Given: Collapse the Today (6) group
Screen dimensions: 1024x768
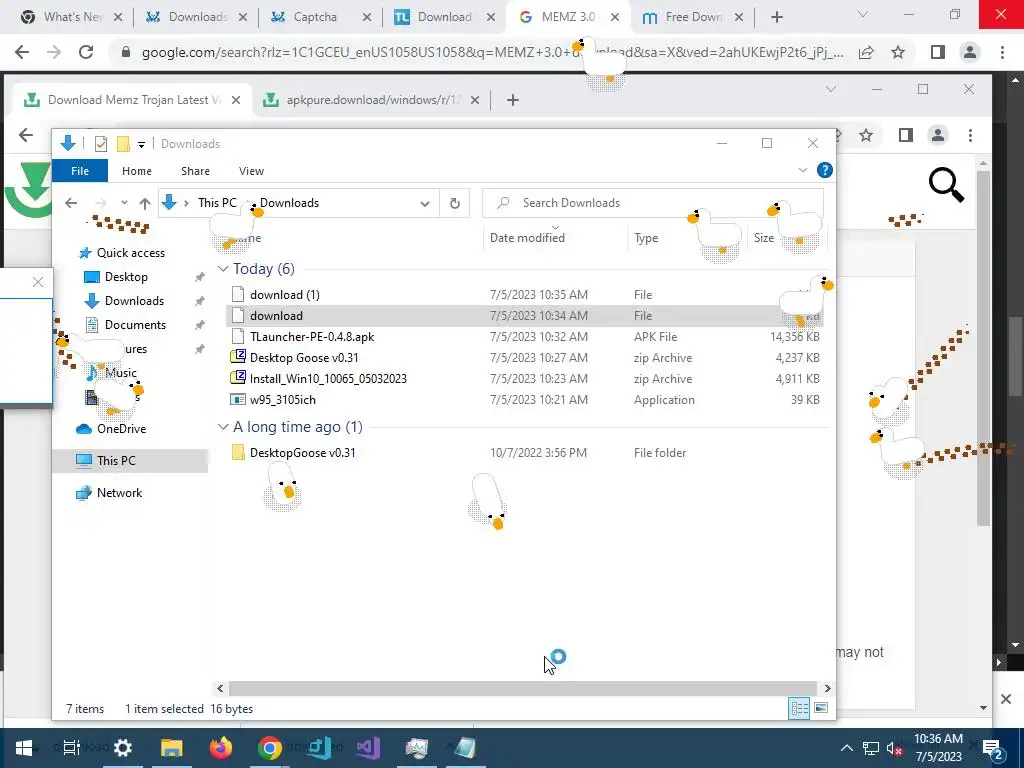Looking at the screenshot, I should coord(223,268).
